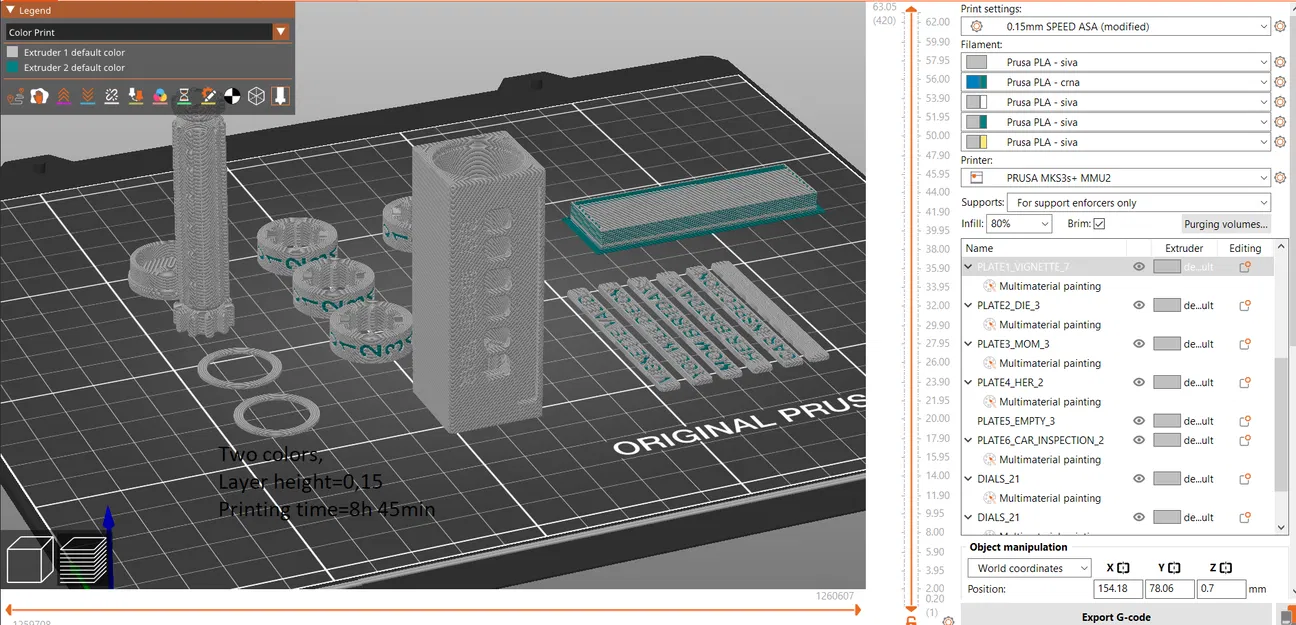Click the Z position field showing 0.7
Viewport: 1296px width, 625px height.
(x=1221, y=589)
